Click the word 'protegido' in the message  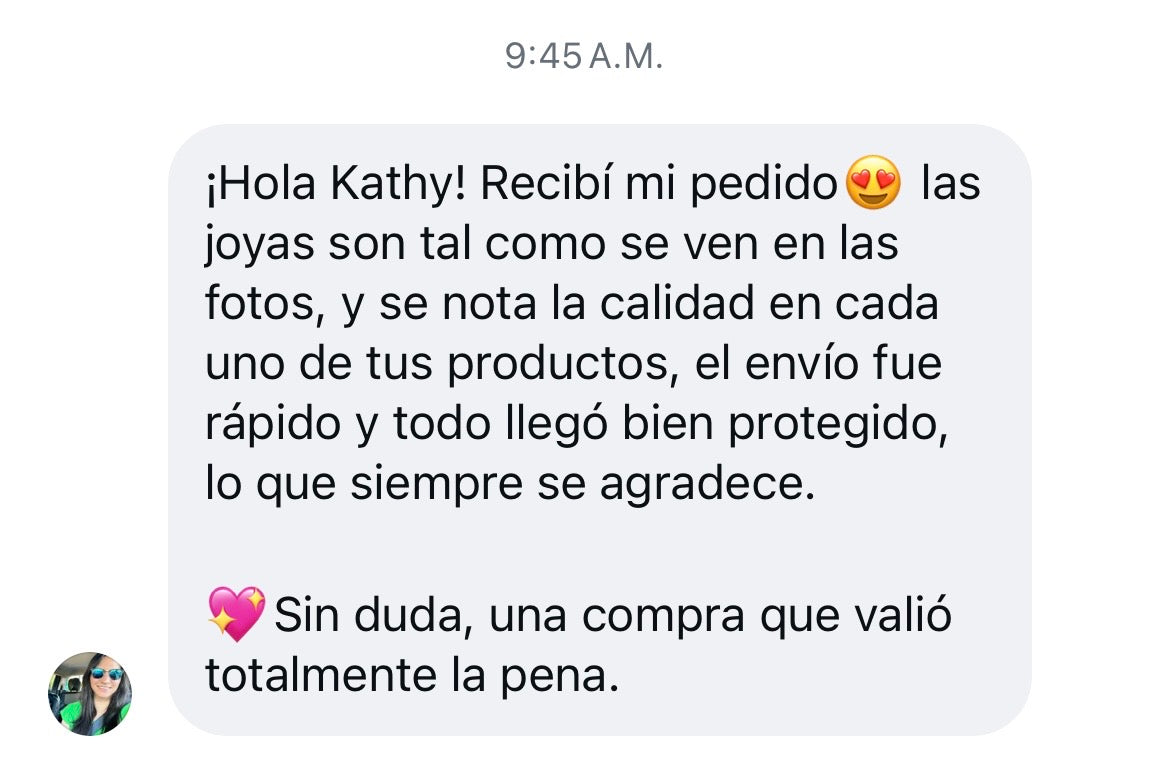(x=837, y=424)
